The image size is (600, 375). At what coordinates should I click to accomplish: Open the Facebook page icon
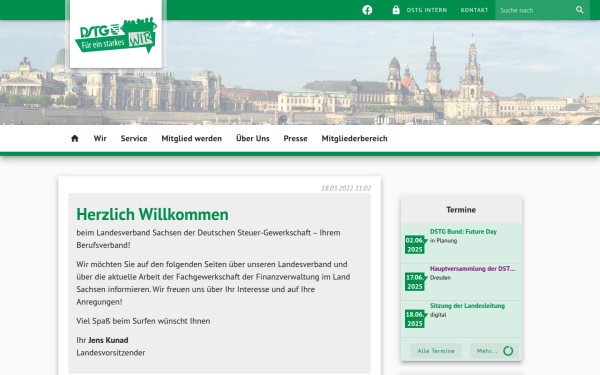(367, 10)
